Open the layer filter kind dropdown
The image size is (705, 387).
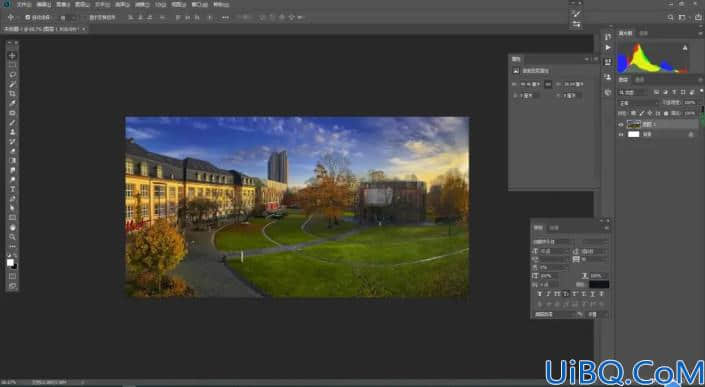(x=633, y=93)
